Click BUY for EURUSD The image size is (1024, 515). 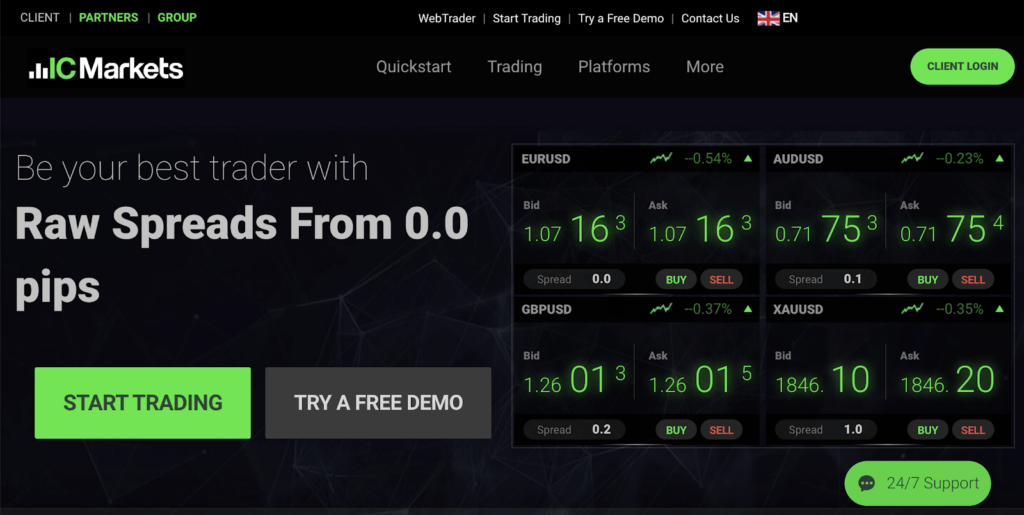676,279
